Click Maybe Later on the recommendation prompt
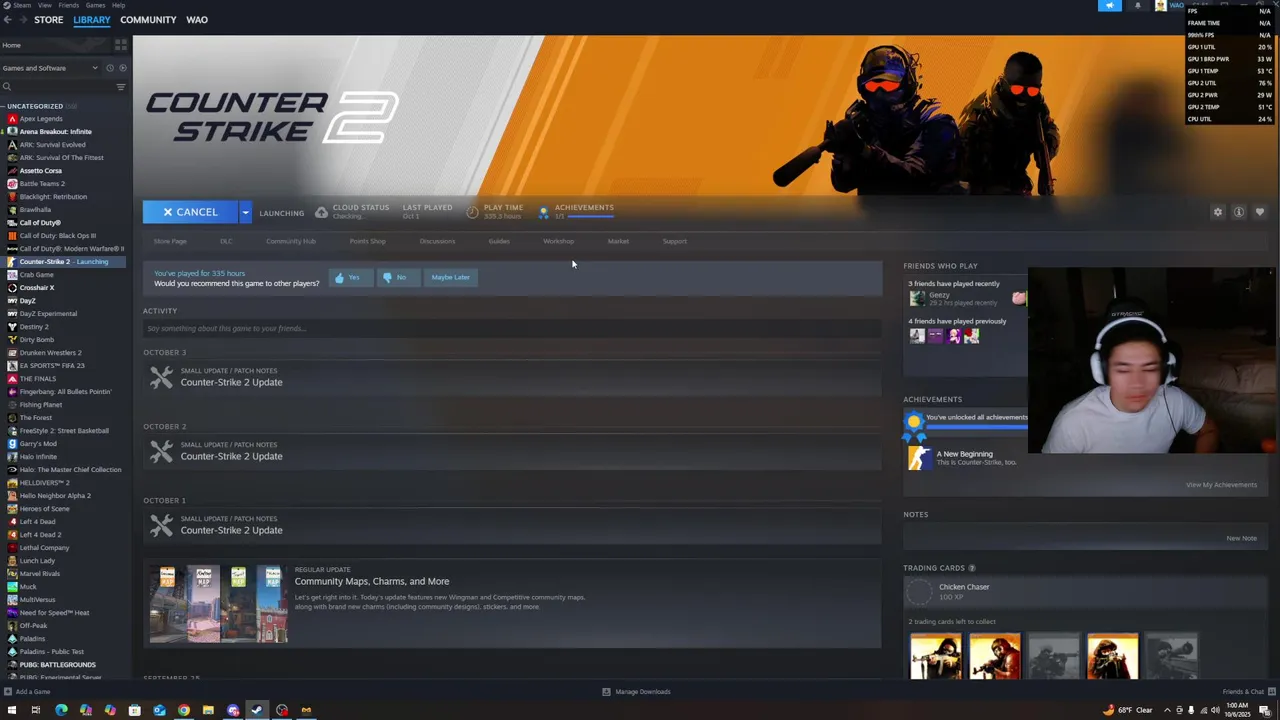 pos(450,277)
